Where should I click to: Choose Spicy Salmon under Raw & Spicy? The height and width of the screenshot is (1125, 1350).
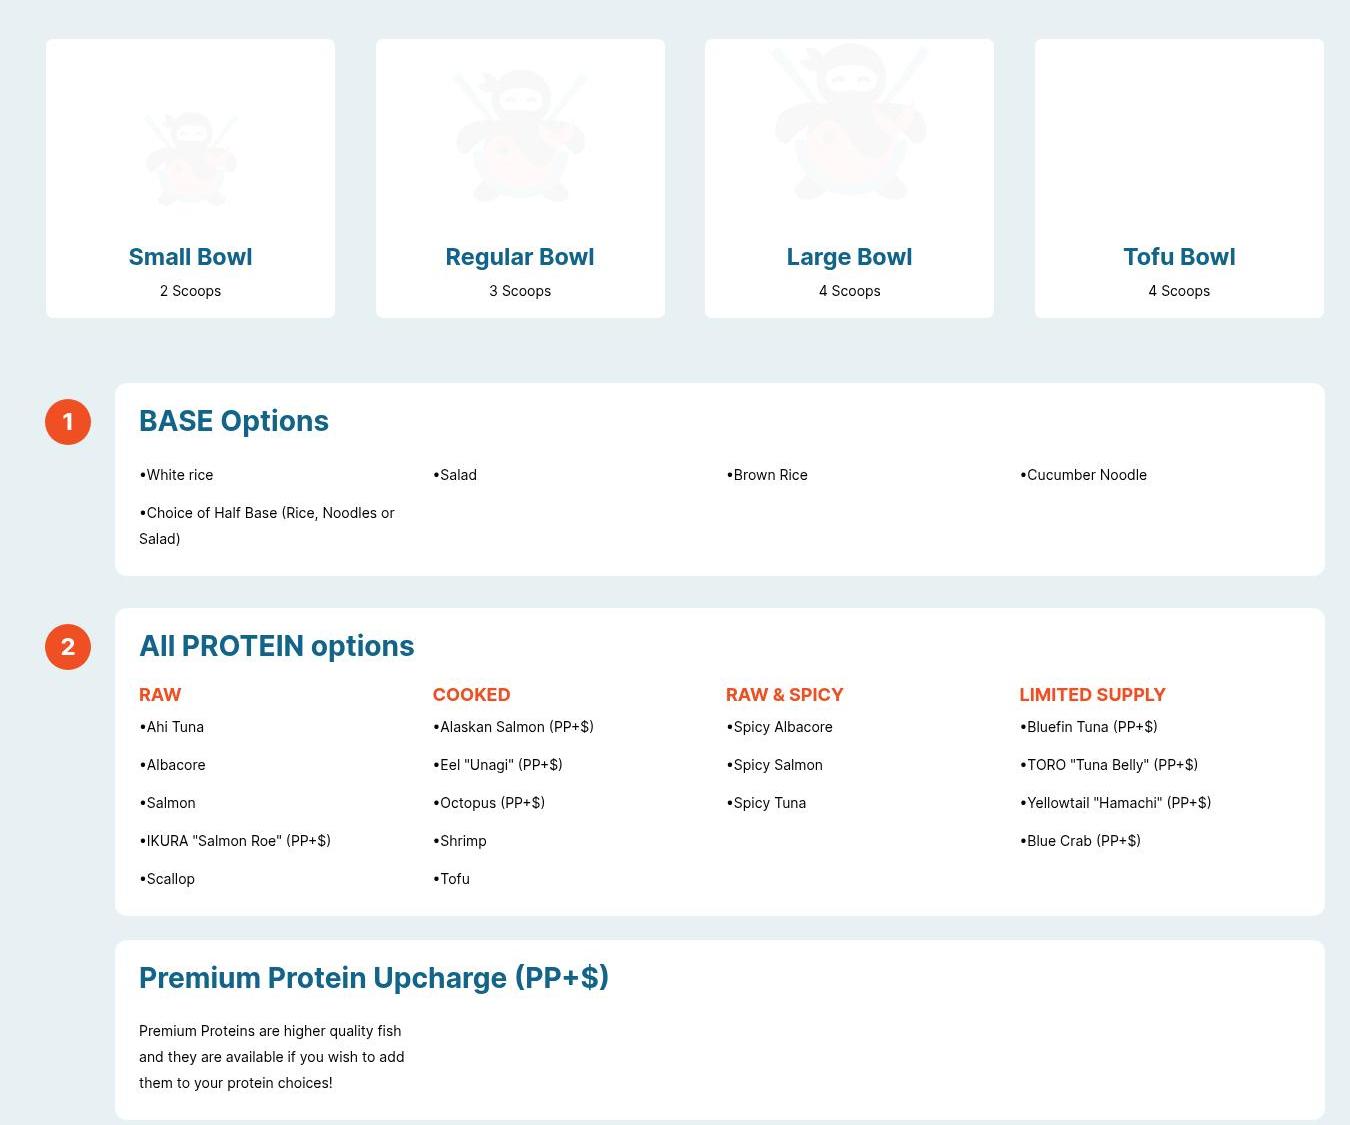[x=775, y=765]
